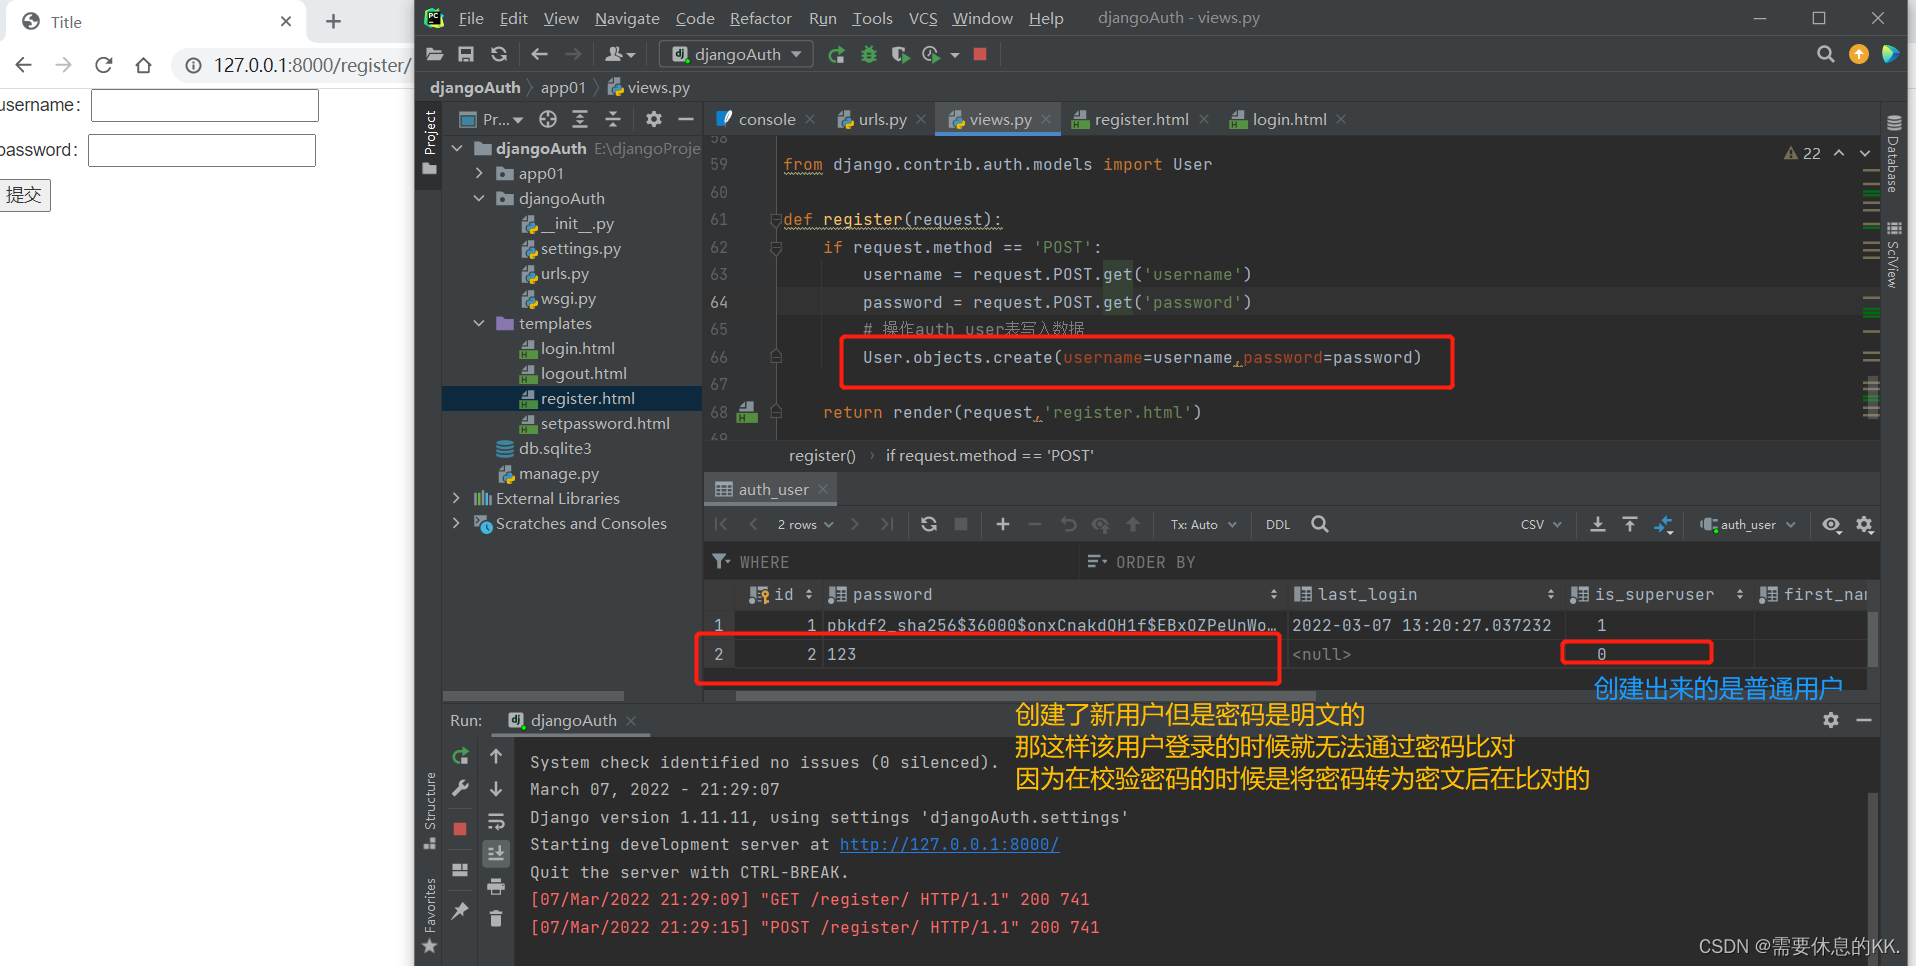This screenshot has width=1916, height=966.
Task: Hide the Project panel with minus icon
Action: tap(686, 119)
